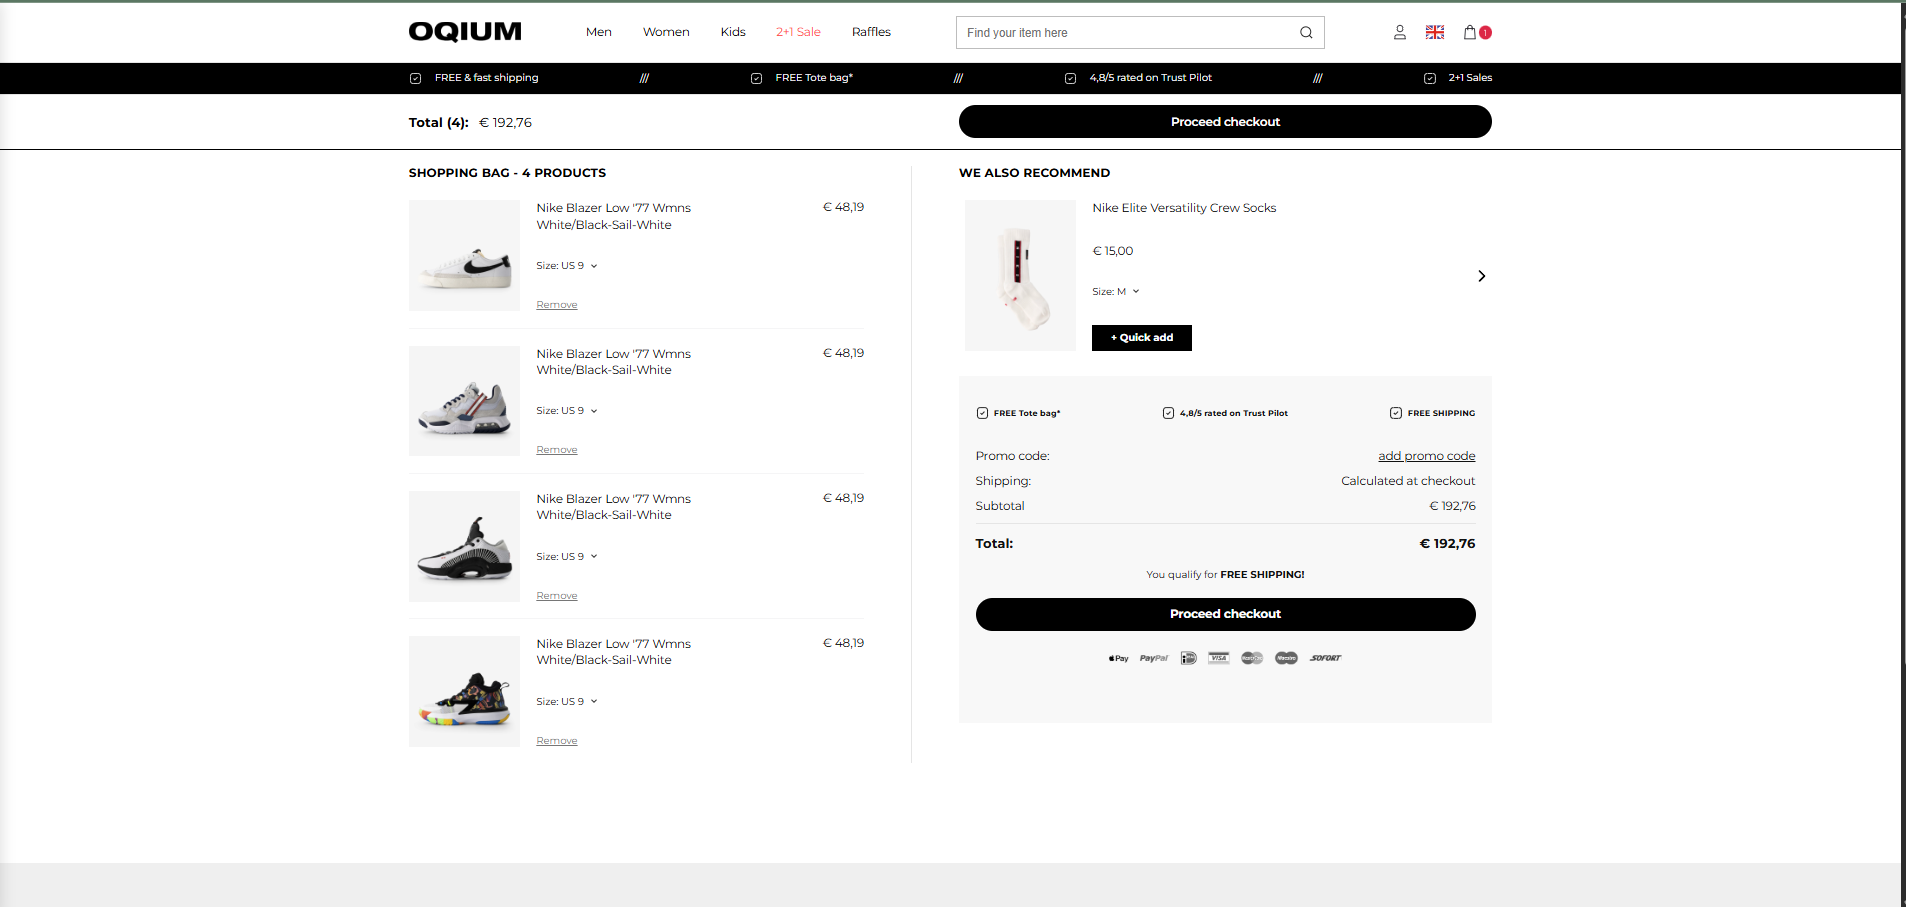This screenshot has width=1906, height=907.
Task: Remove the white low-top black-swoosh sneaker
Action: point(557,305)
